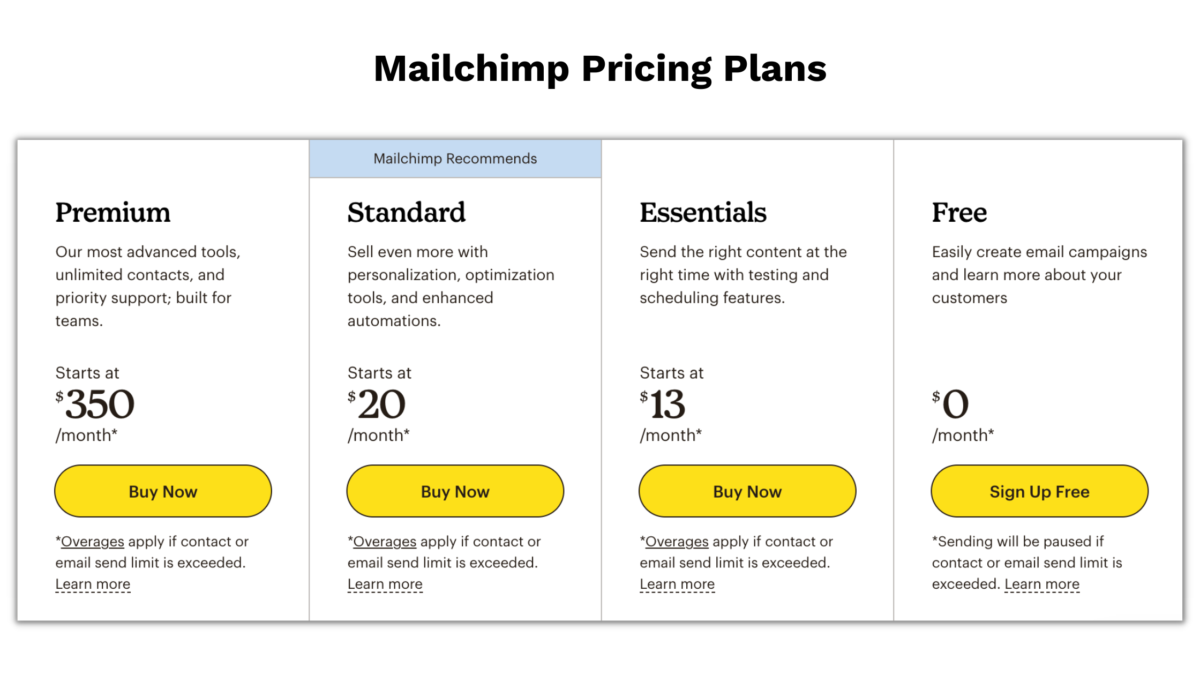Click Learn more under the Standard plan
Image resolution: width=1200 pixels, height=675 pixels.
[384, 583]
